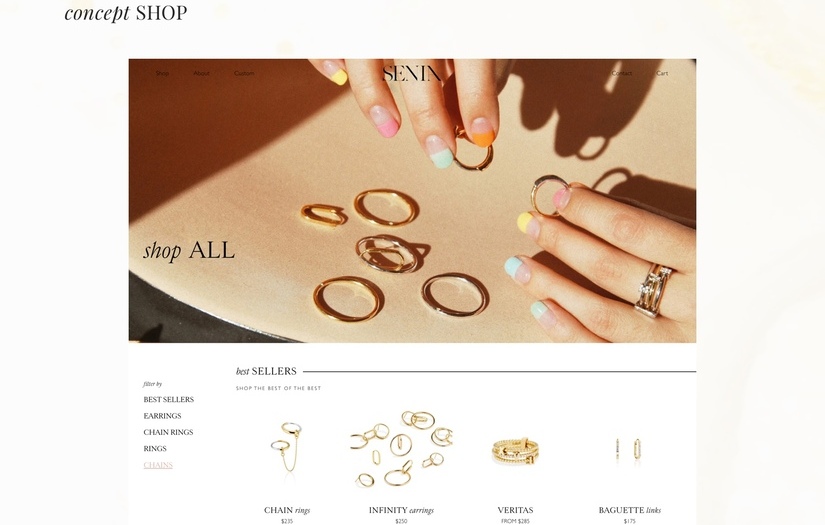
Task: Open the Contact page link
Action: [x=622, y=73]
